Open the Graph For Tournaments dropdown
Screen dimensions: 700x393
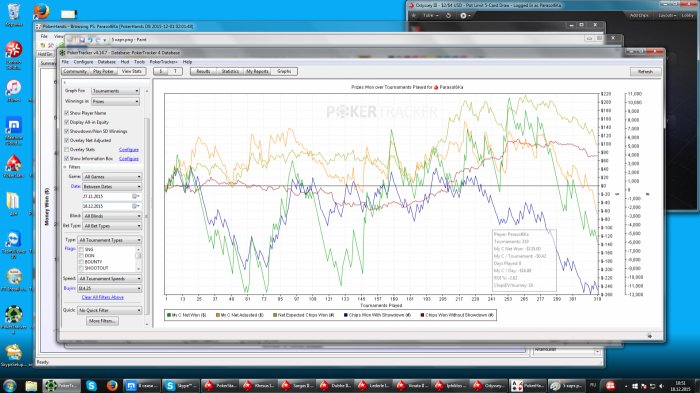tap(116, 91)
